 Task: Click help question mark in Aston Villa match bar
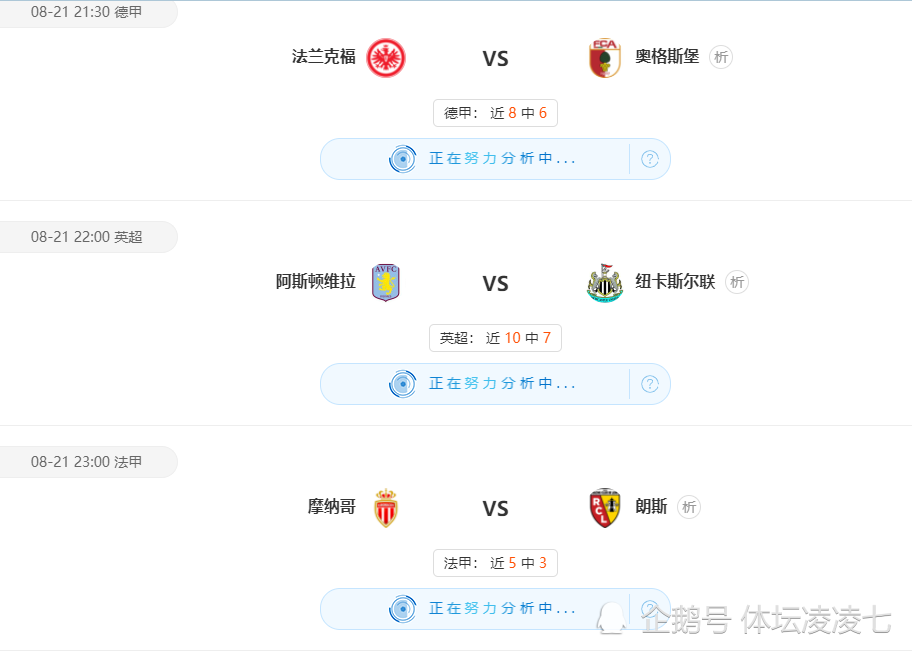(x=650, y=384)
